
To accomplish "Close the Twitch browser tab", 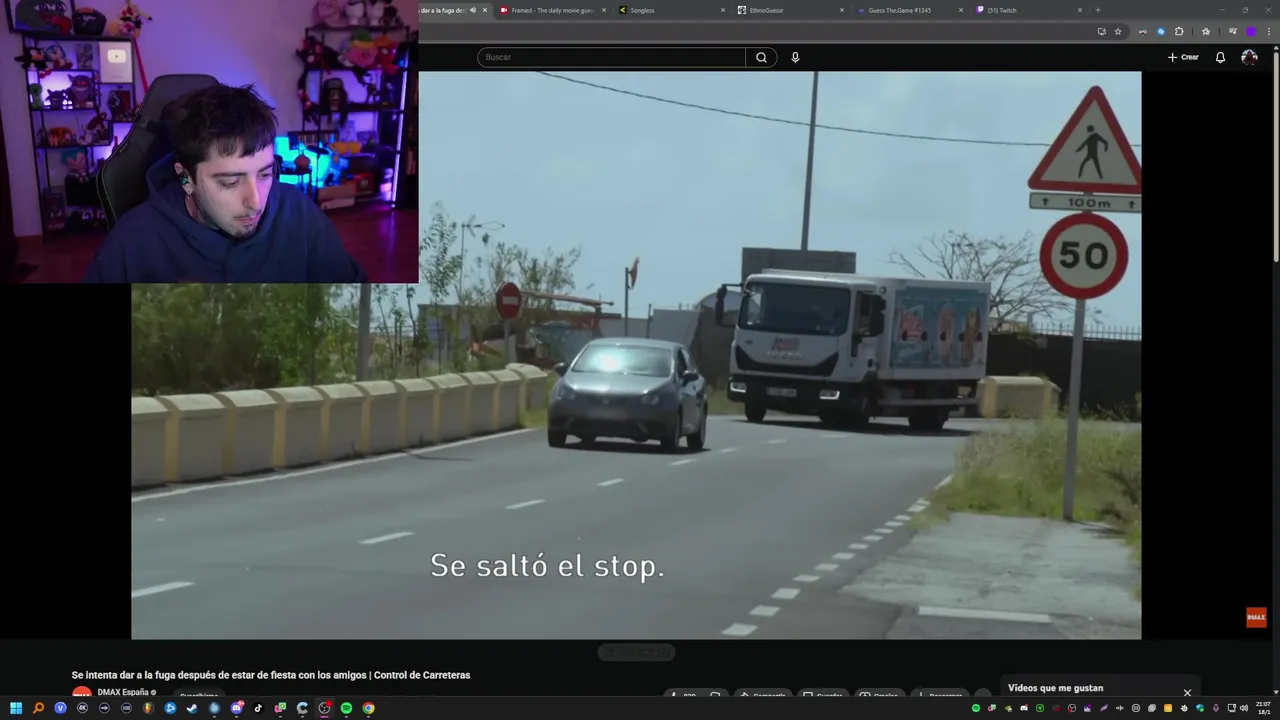I will (1080, 10).
